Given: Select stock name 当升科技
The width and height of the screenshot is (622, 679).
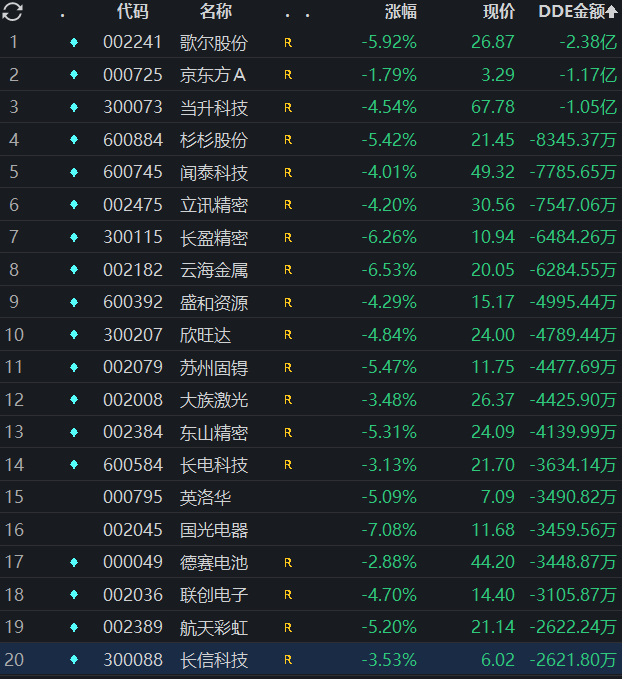Looking at the screenshot, I should [x=214, y=107].
